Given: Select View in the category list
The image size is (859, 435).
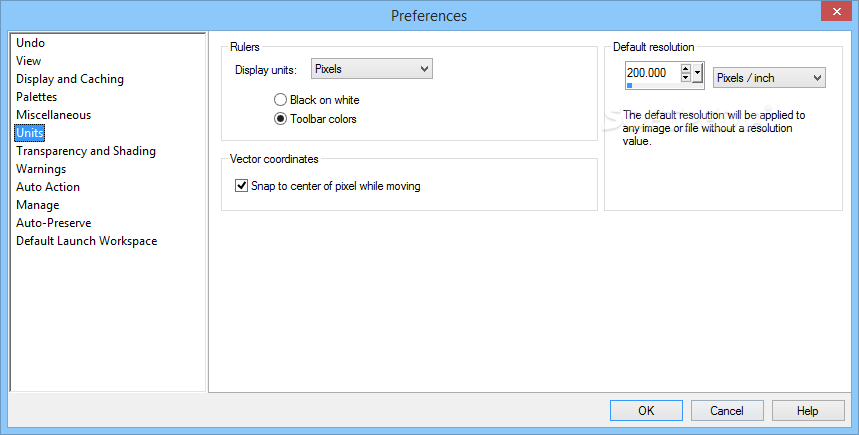Looking at the screenshot, I should point(28,61).
